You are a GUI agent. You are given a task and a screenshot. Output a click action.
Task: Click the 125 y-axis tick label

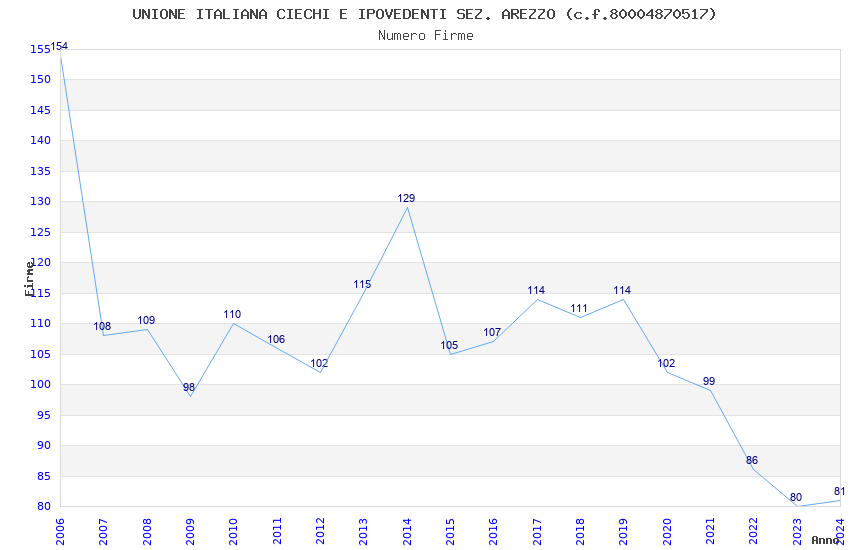click(x=40, y=232)
